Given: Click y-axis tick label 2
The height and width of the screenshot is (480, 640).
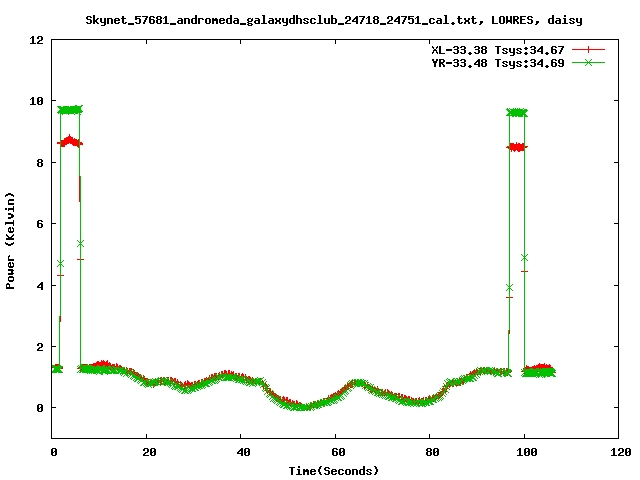Looking at the screenshot, I should click(x=40, y=347).
